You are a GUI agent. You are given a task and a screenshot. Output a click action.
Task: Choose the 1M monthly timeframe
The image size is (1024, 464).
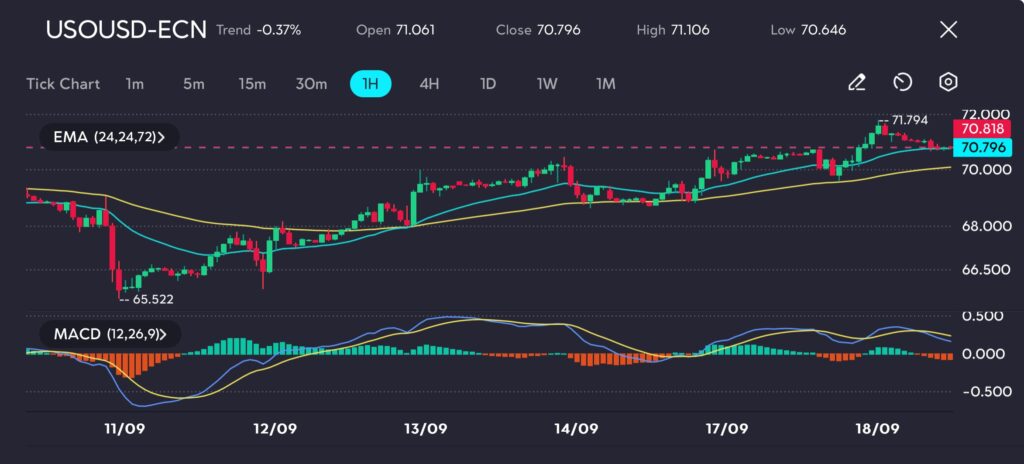pos(605,84)
